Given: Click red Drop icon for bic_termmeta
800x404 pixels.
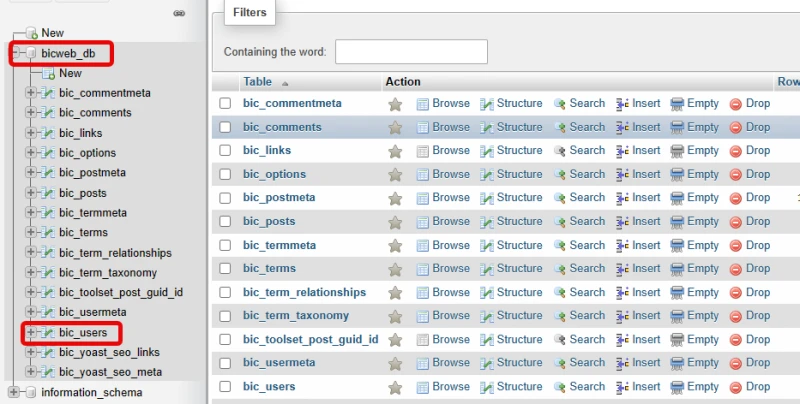Looking at the screenshot, I should pyautogui.click(x=736, y=246).
